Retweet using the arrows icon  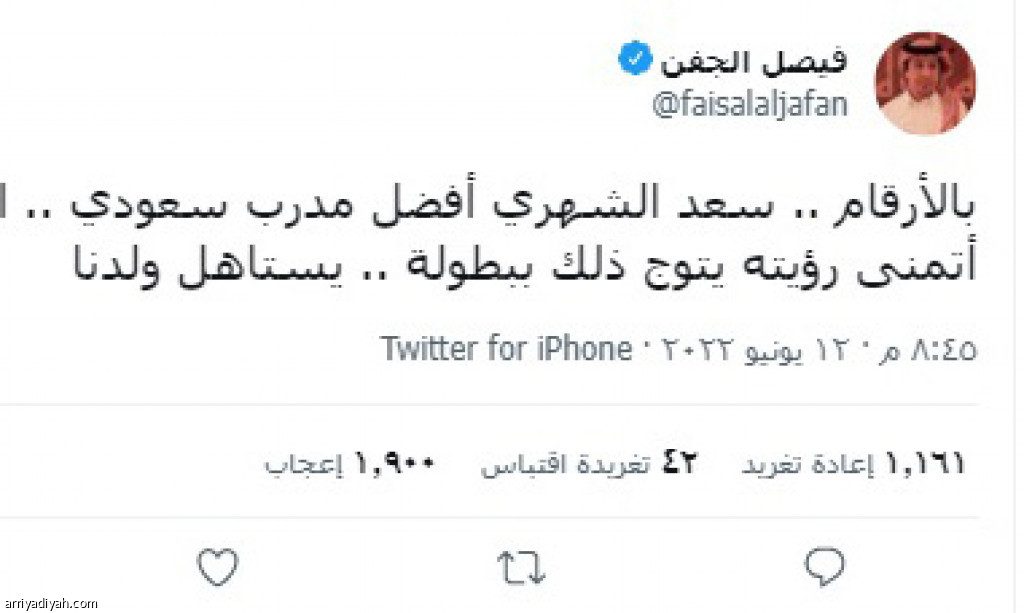pyautogui.click(x=521, y=567)
